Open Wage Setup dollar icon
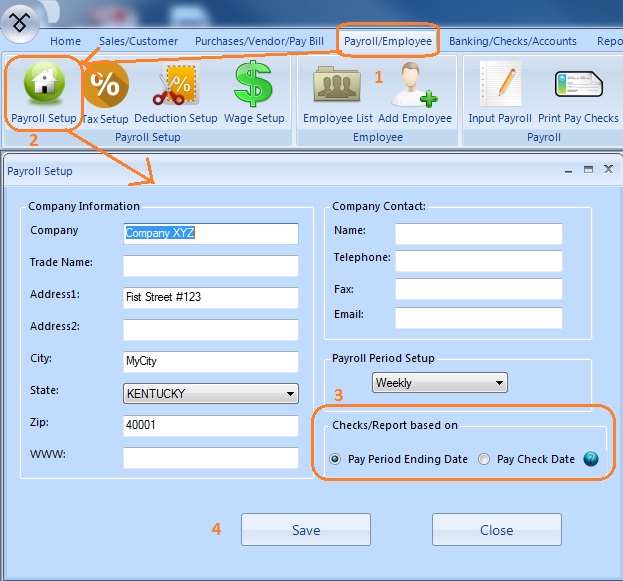 coord(253,84)
